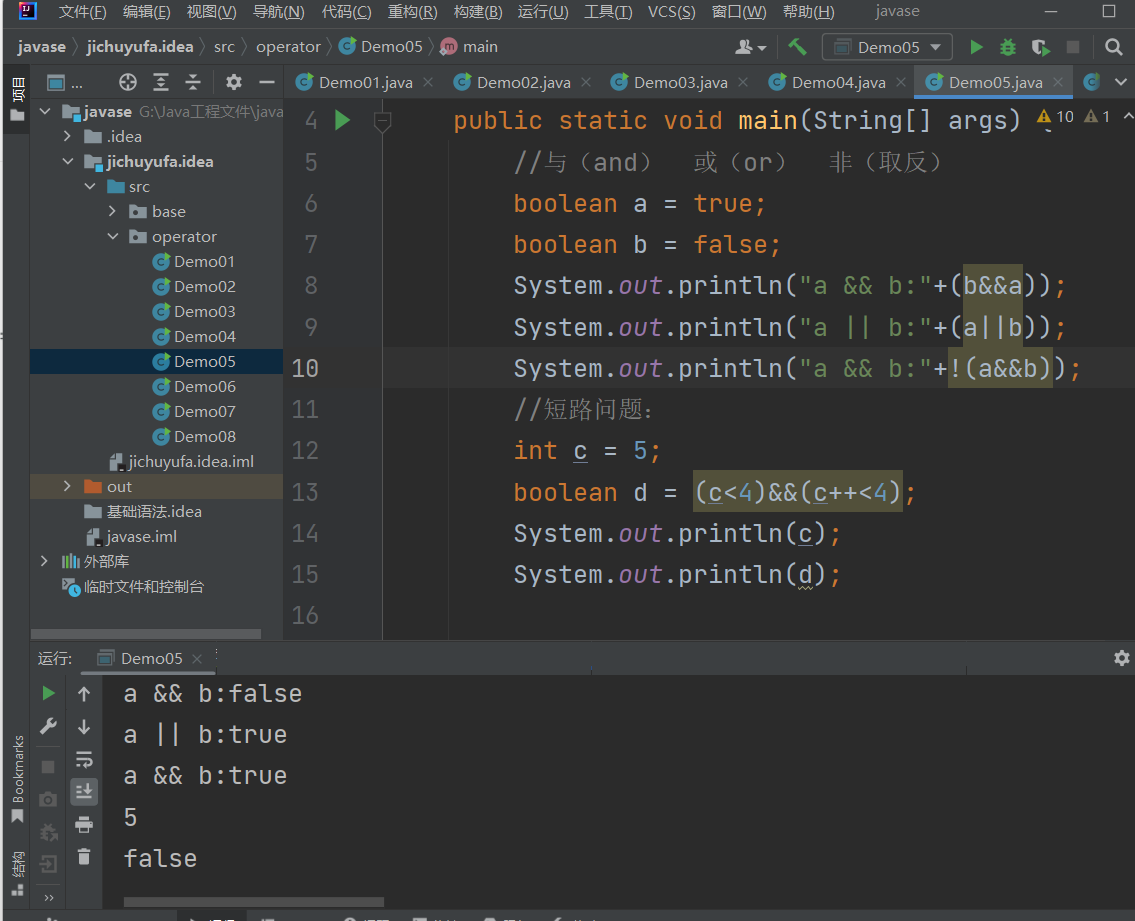Click the Build Project hammer icon

tap(797, 47)
